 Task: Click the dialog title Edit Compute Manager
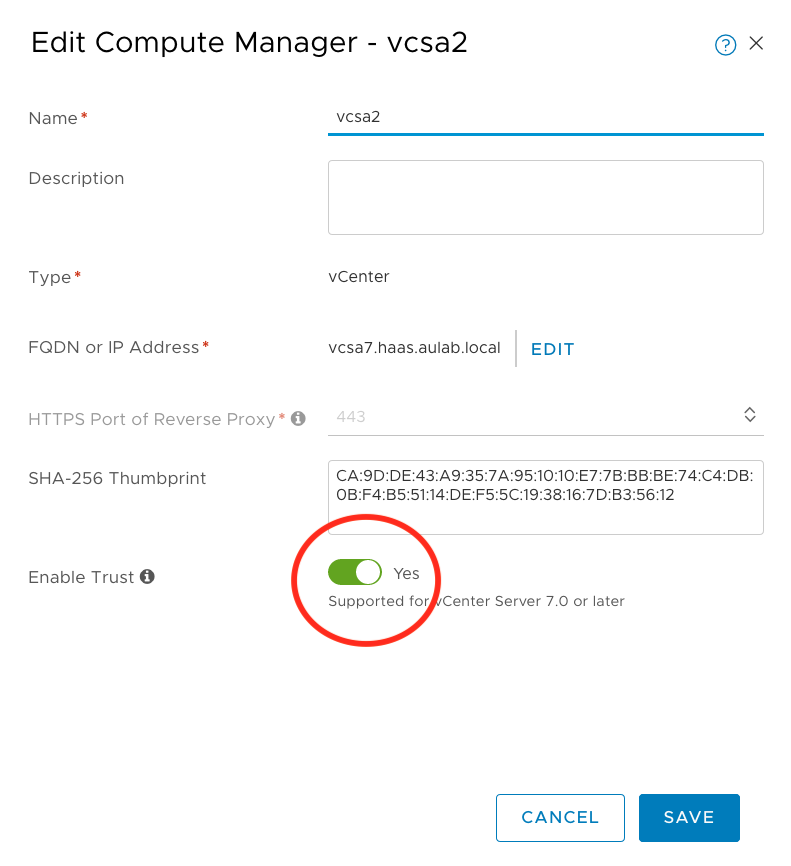(249, 43)
